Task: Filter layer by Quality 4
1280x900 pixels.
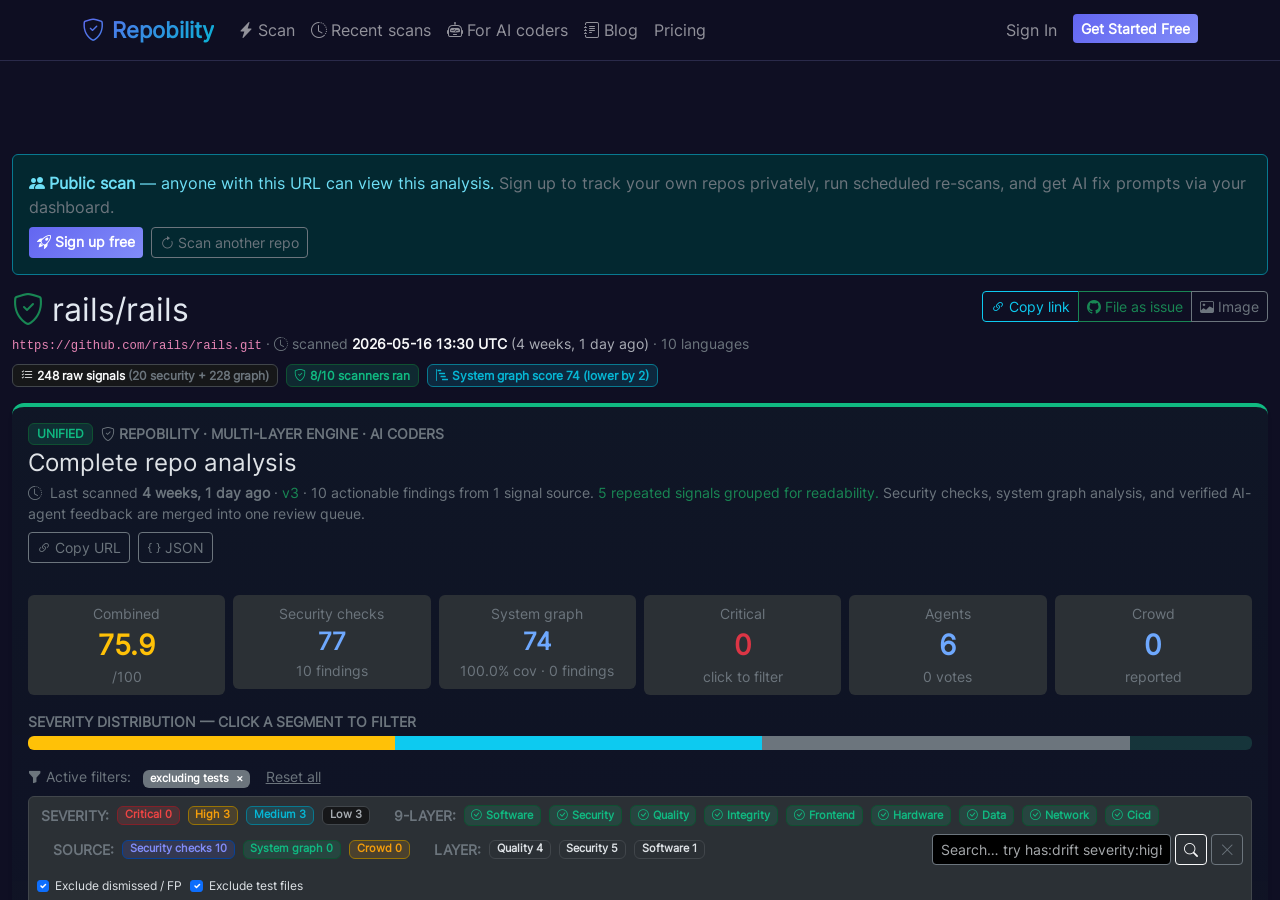Action: click(520, 849)
